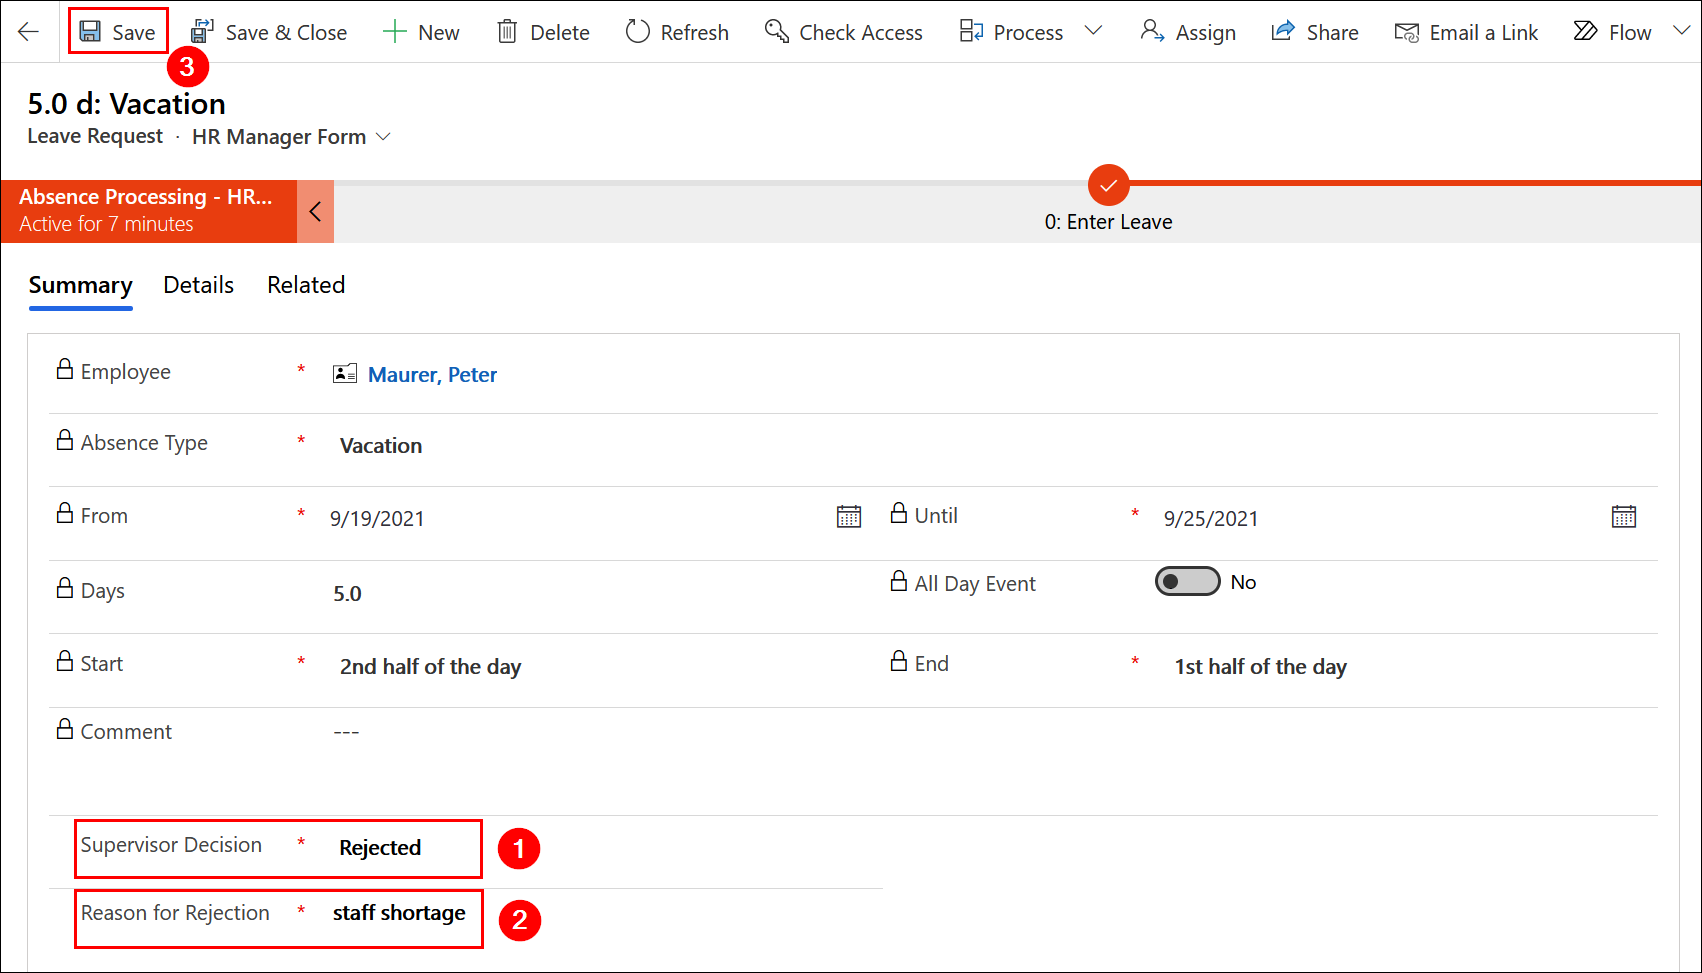The image size is (1702, 973).
Task: Assign the record to someone
Action: coord(1188,32)
